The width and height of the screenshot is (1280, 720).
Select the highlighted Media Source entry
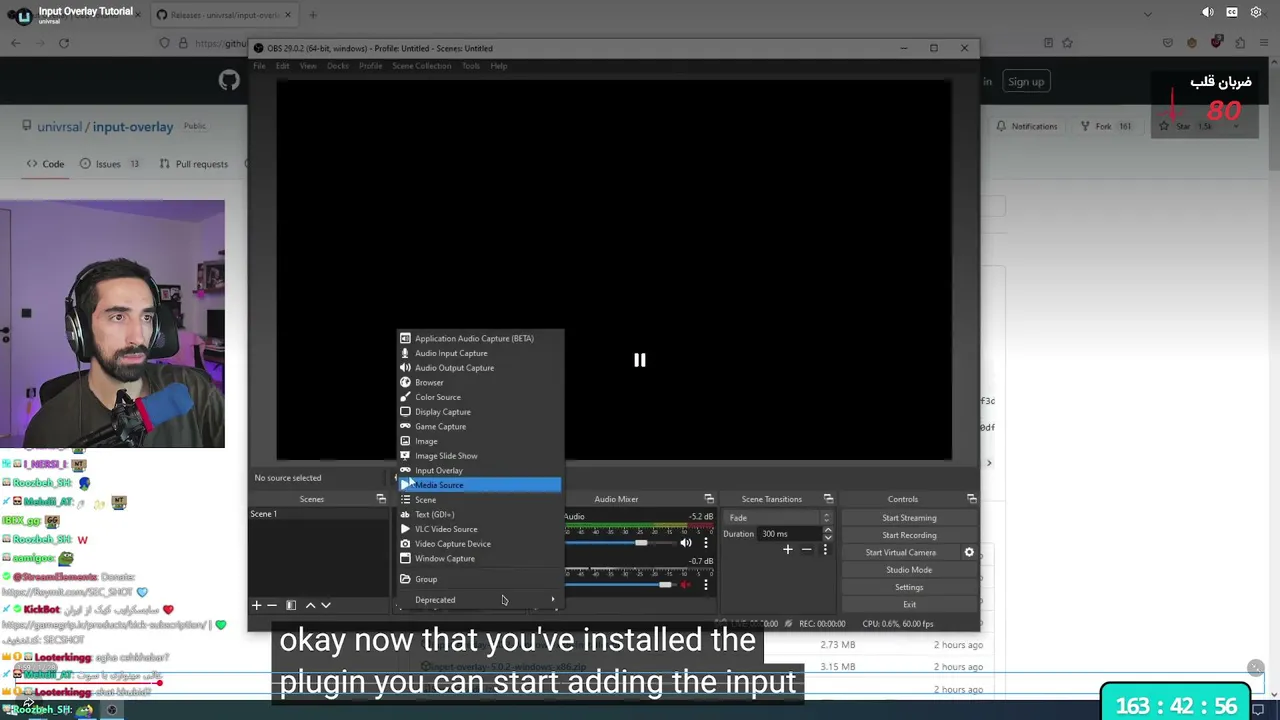[480, 485]
